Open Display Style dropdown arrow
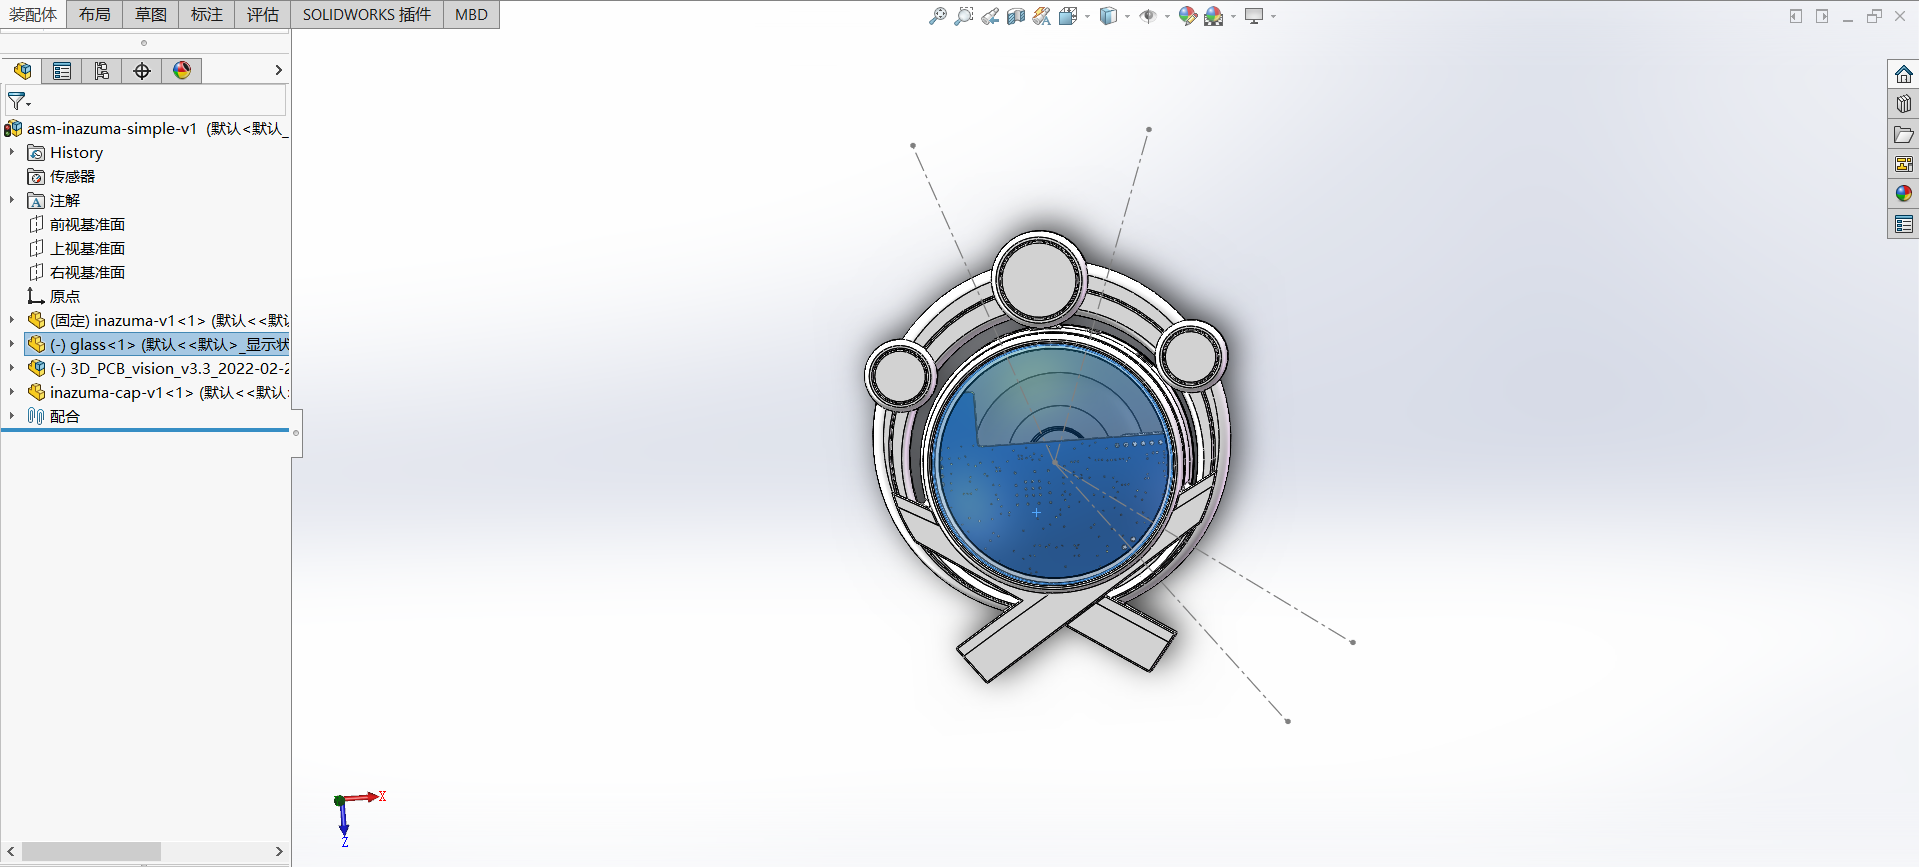 (x=1127, y=16)
